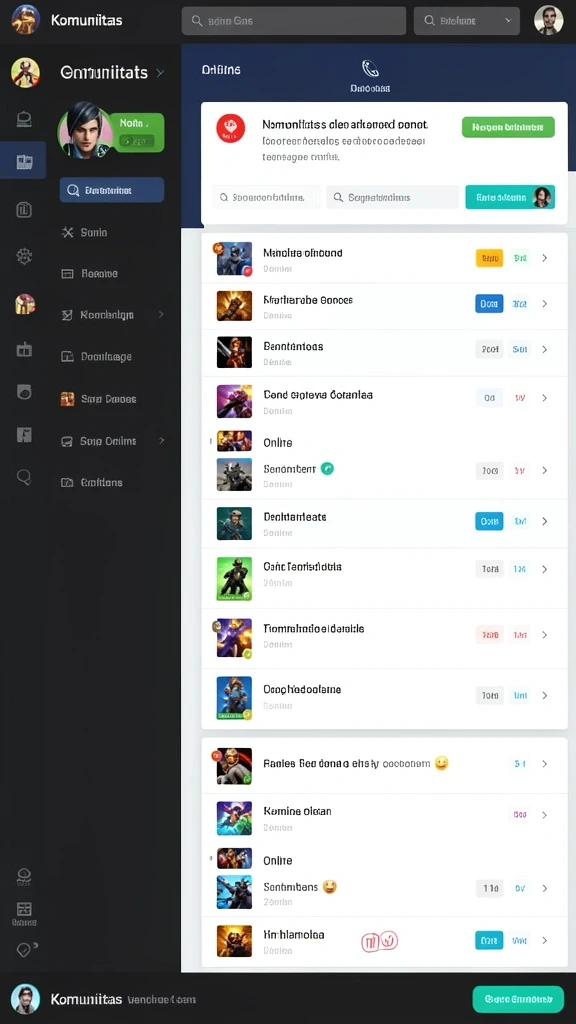This screenshot has width=576, height=1024.
Task: Click the dark blue badge in the 'Mrathareba Gonoes' row
Action: point(489,304)
